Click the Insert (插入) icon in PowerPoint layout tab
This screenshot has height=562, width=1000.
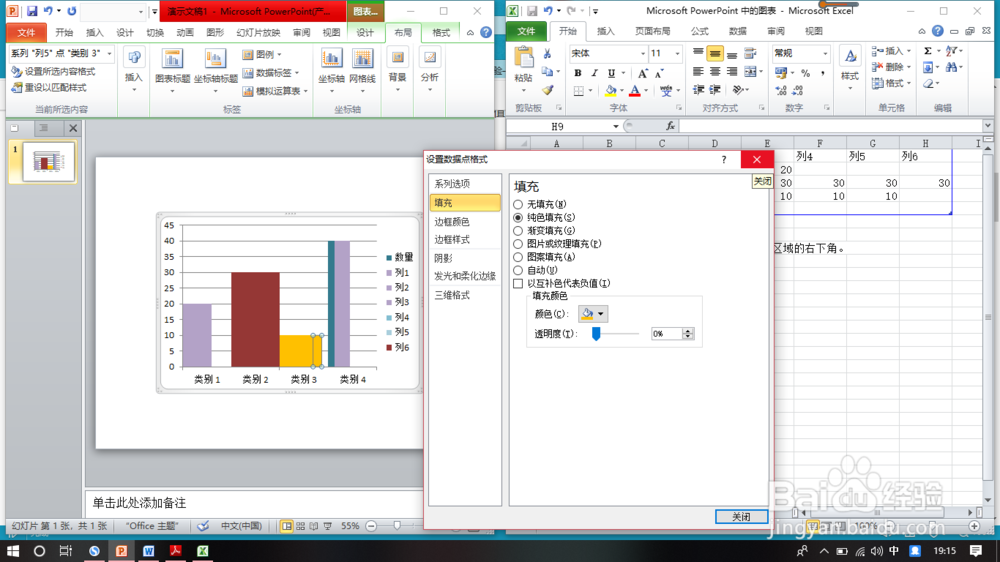tap(134, 59)
